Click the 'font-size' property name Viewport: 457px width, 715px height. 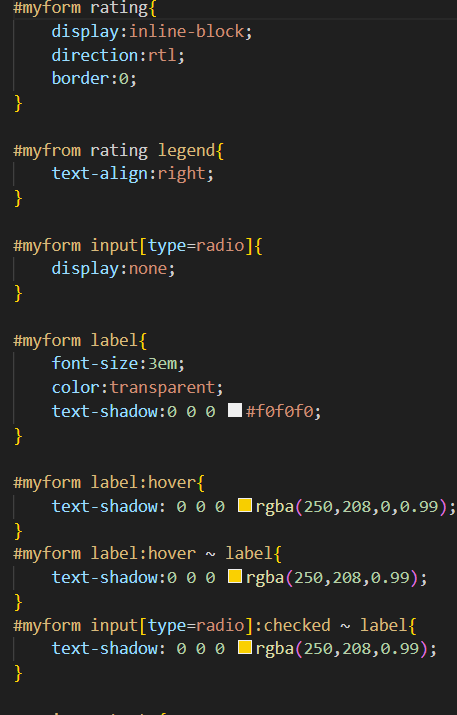click(95, 363)
